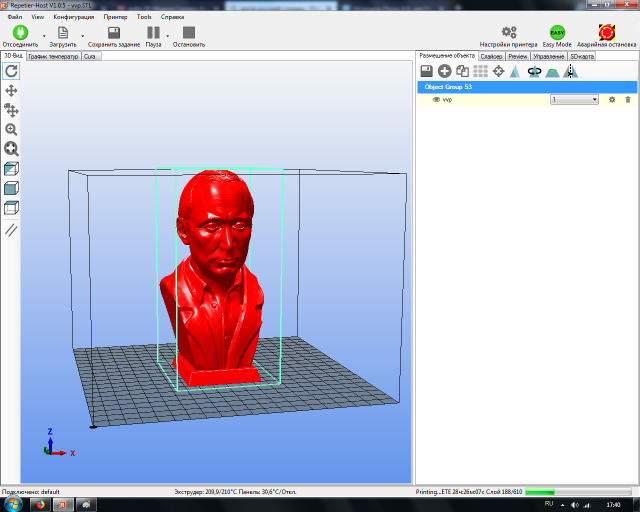This screenshot has width=640, height=512.
Task: Open the Конфигурация menu
Action: pyautogui.click(x=73, y=17)
